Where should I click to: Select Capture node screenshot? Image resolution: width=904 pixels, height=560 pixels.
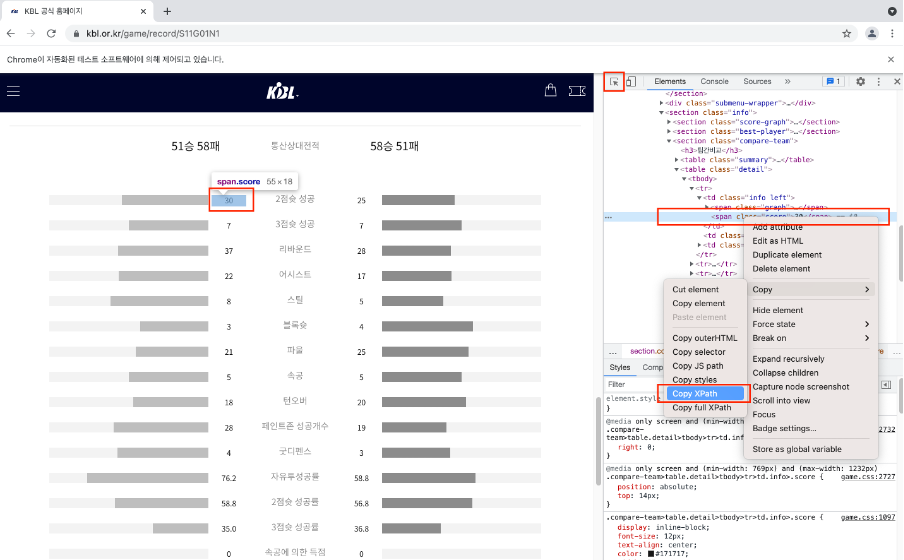(x=801, y=386)
